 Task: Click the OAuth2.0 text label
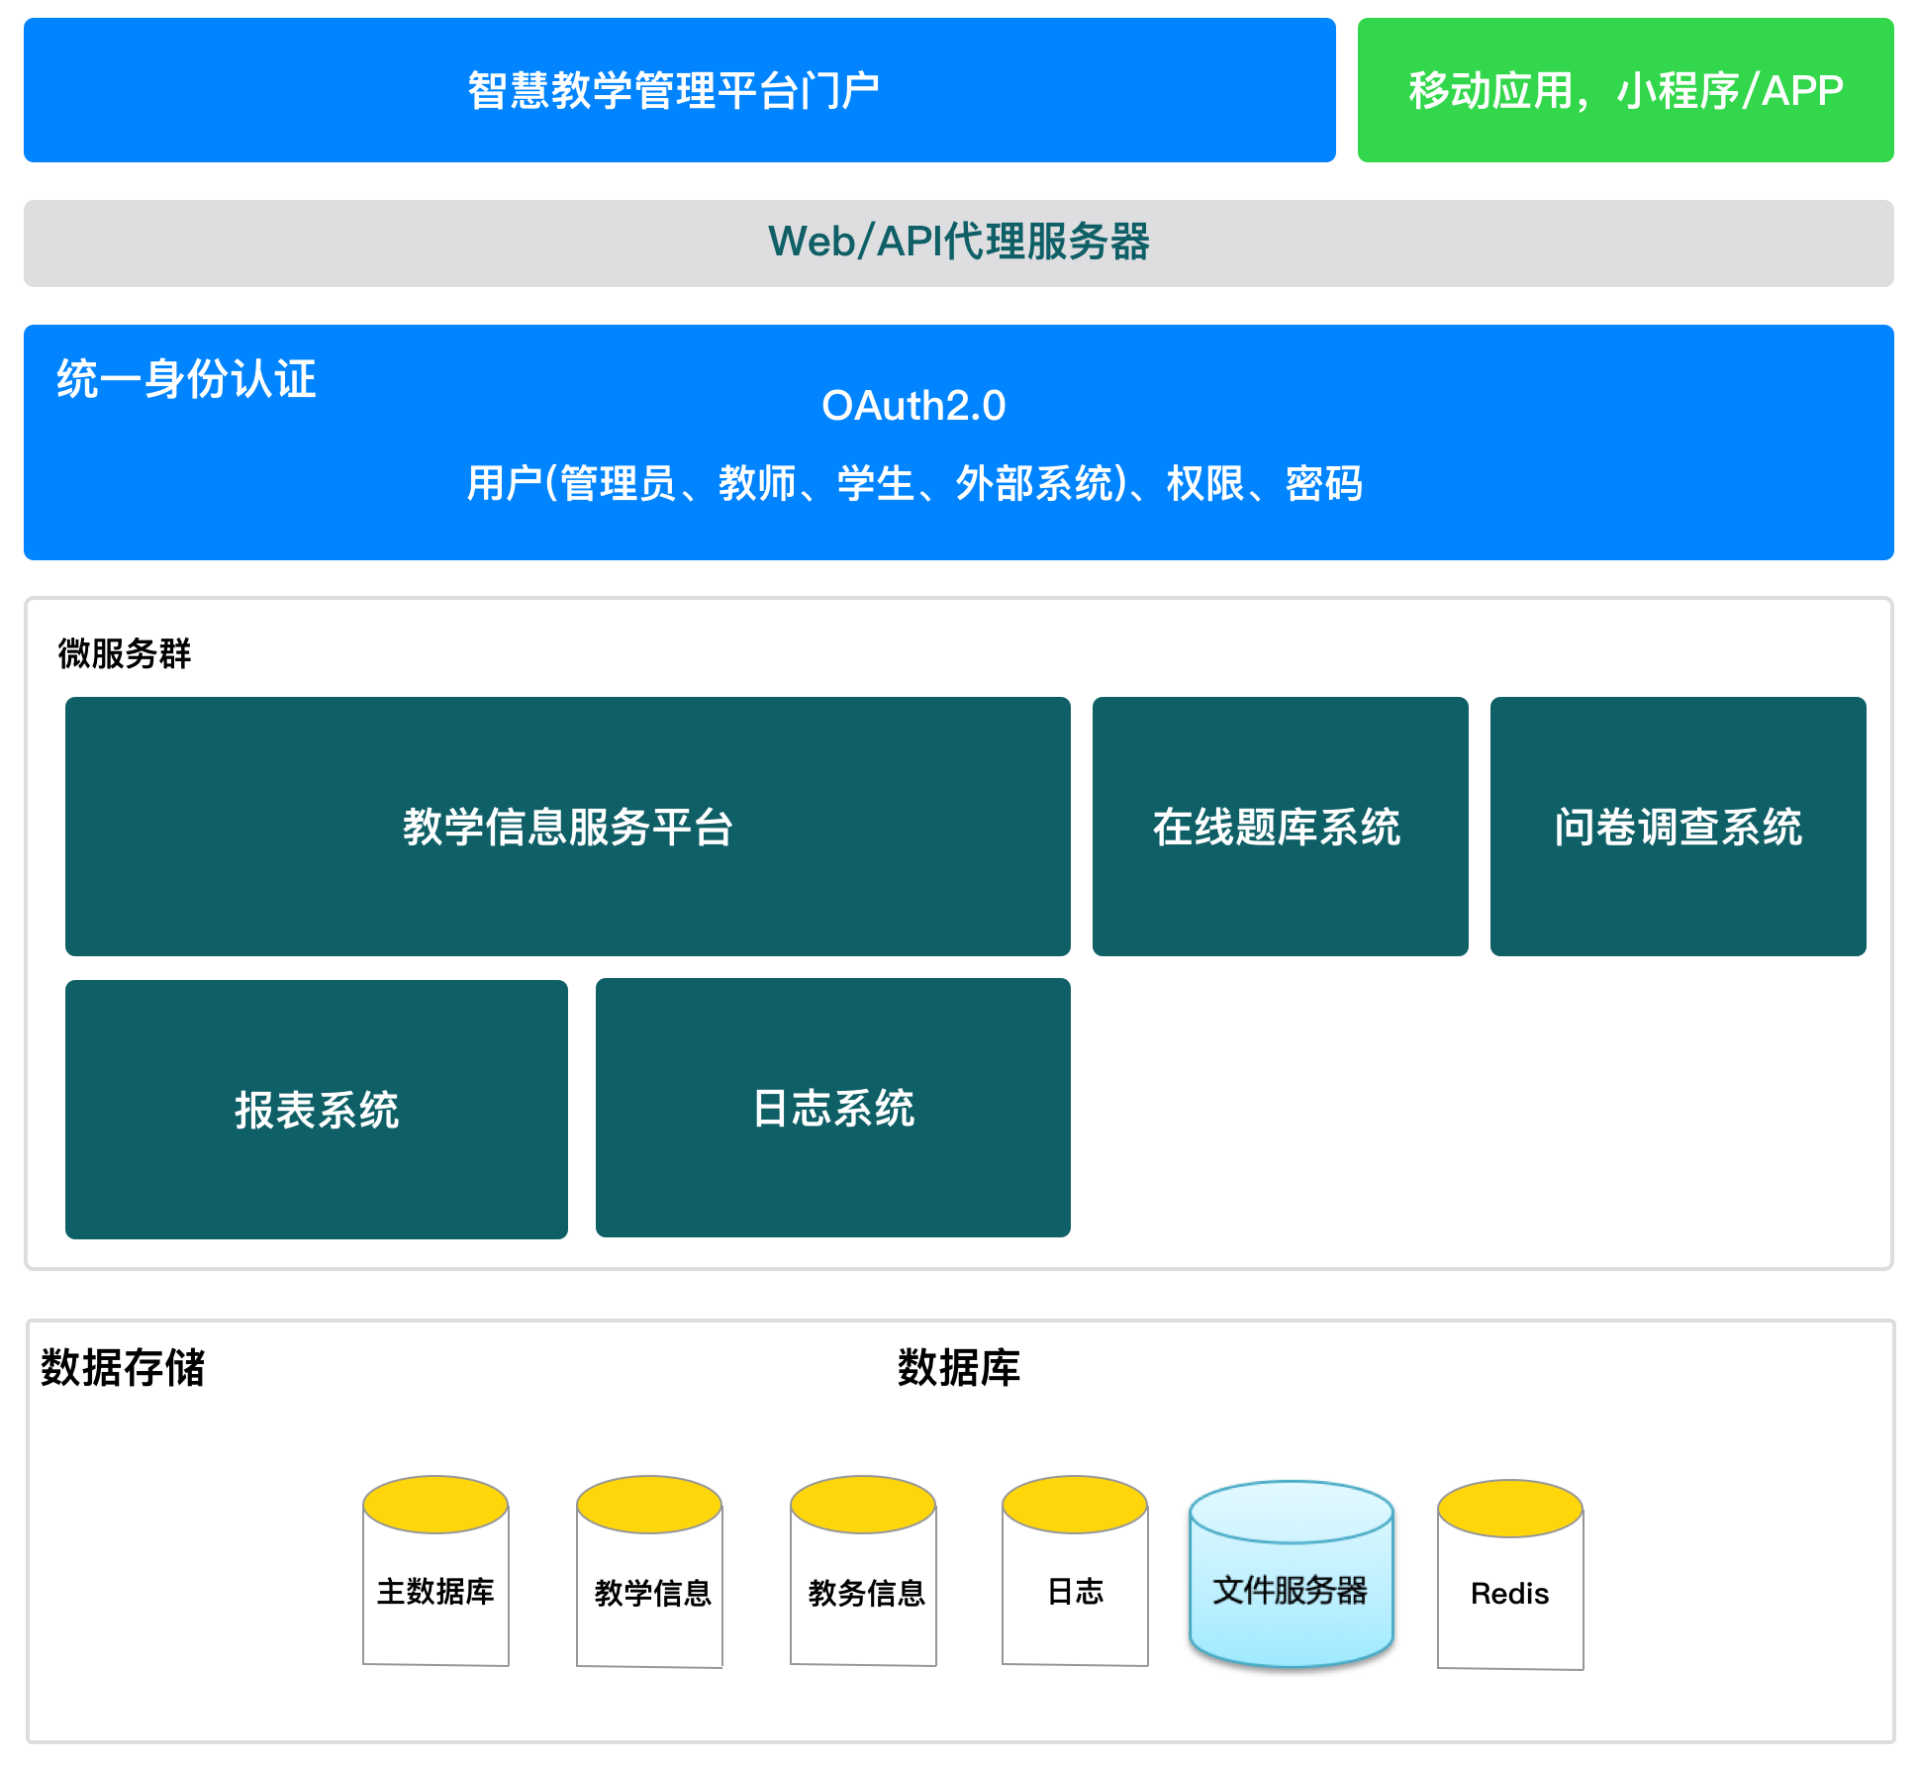click(913, 406)
